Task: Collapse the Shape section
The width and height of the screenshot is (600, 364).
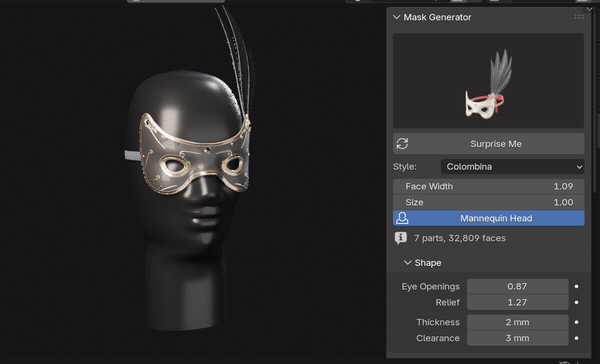Action: pyautogui.click(x=408, y=263)
